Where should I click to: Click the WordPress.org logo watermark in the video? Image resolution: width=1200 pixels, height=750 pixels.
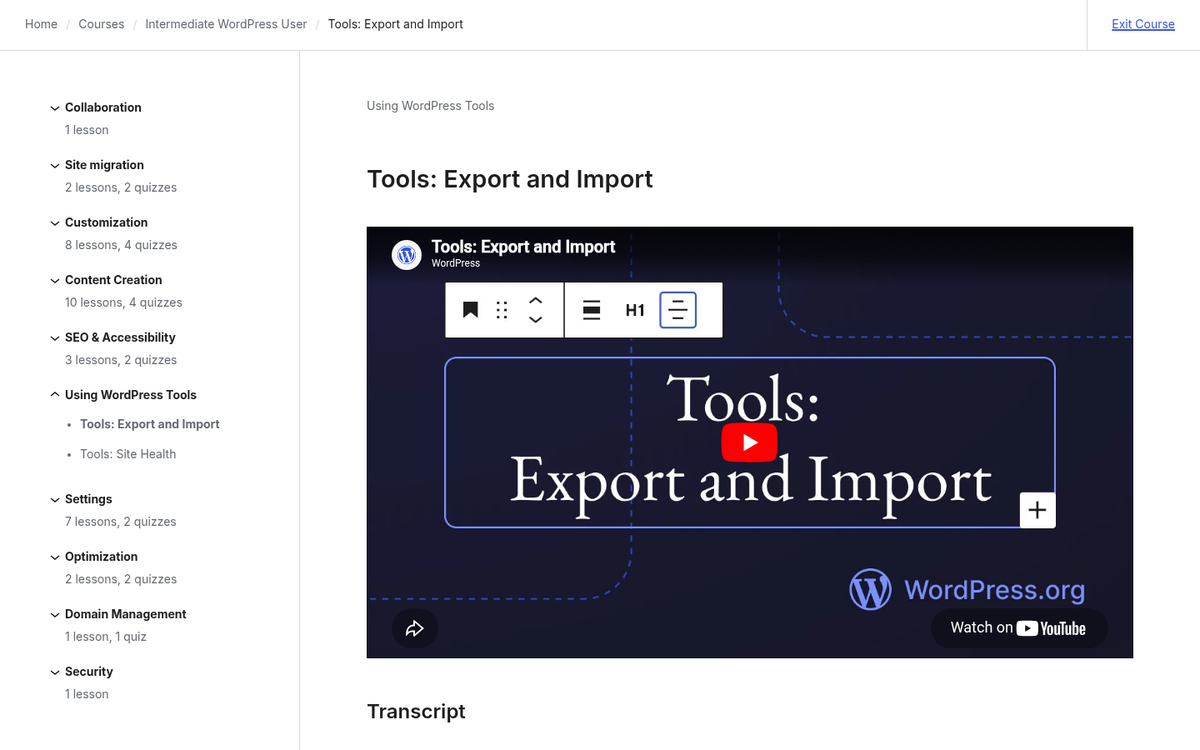click(x=969, y=589)
